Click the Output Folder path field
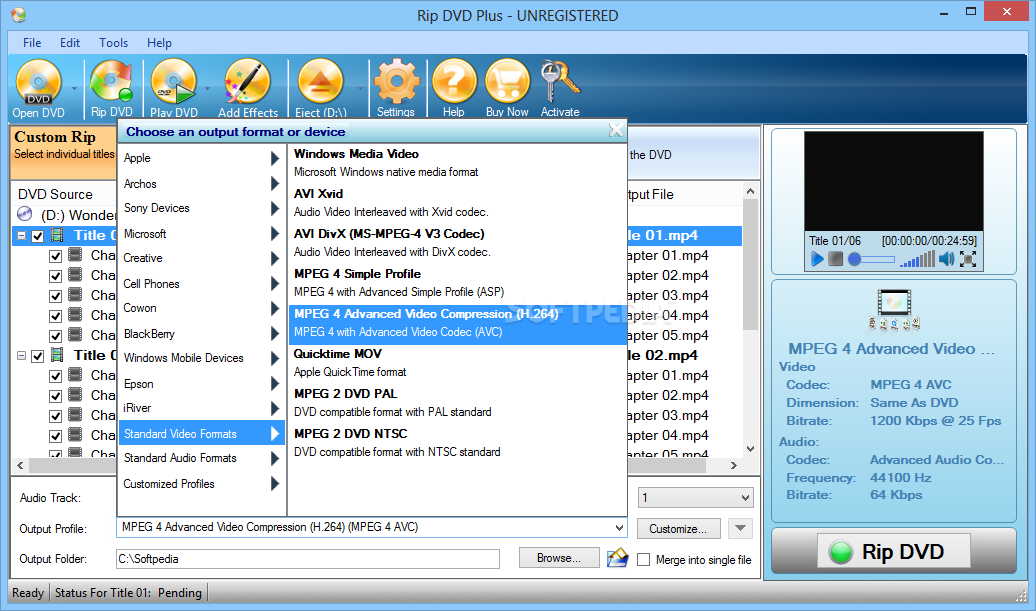This screenshot has height=611, width=1036. click(308, 559)
